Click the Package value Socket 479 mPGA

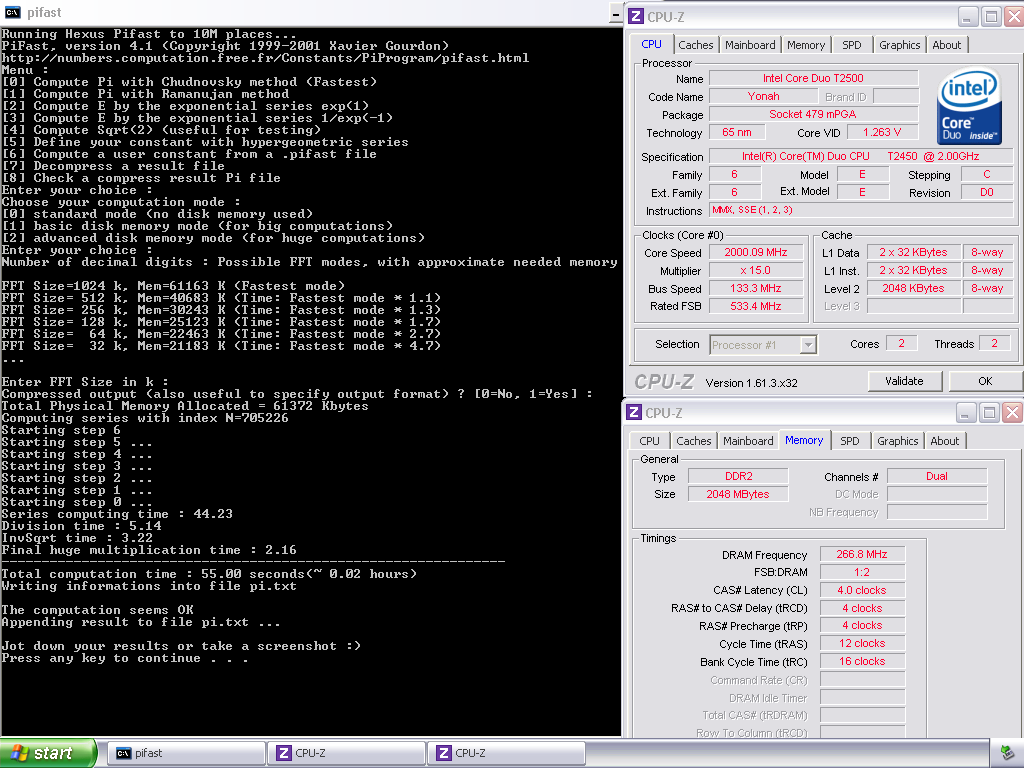[814, 114]
